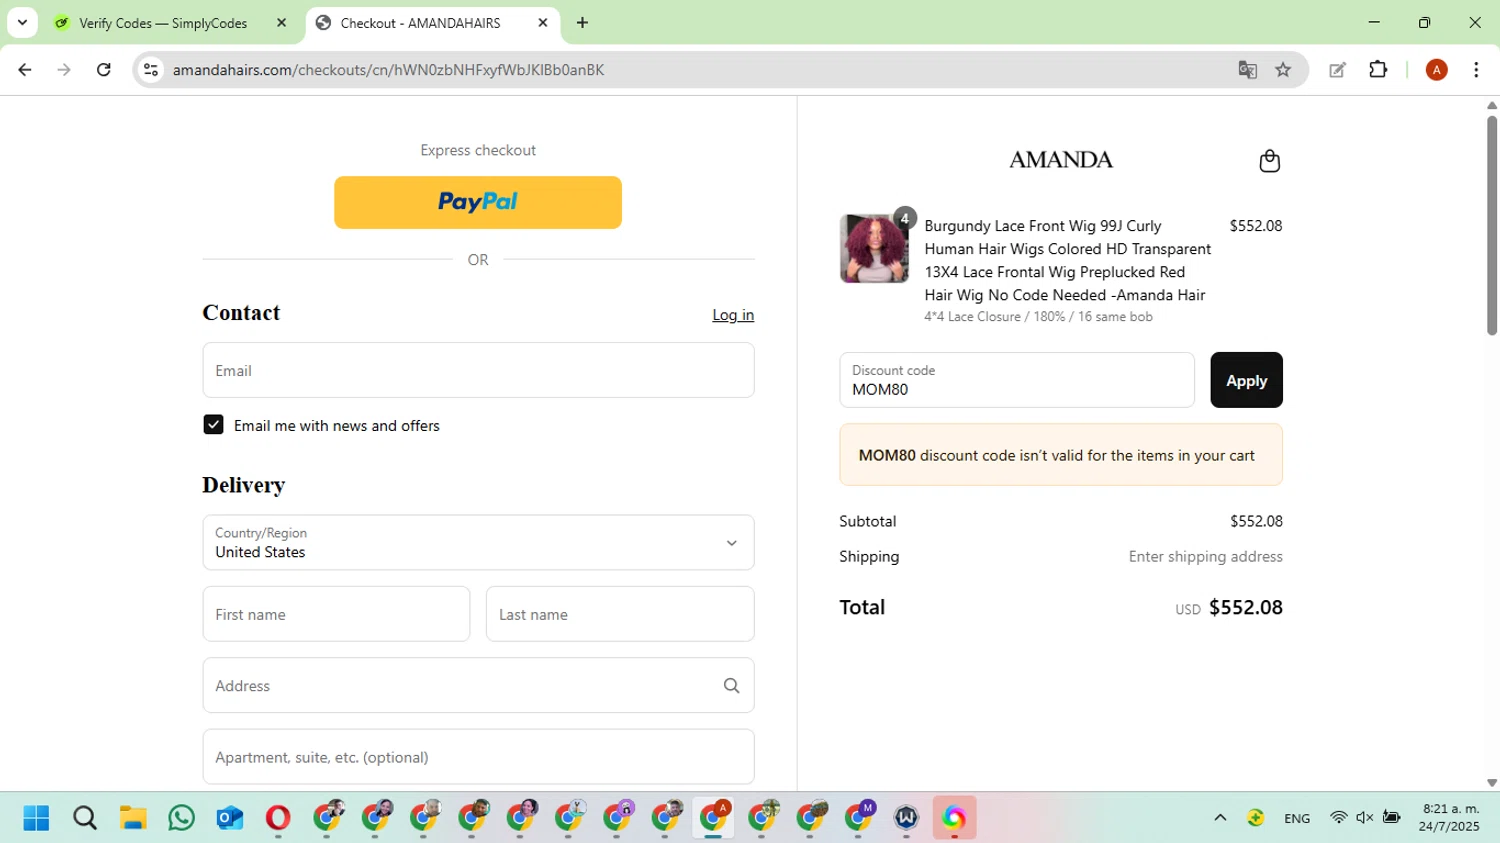Viewport: 1500px width, 843px height.
Task: Go forward to the next page
Action: pyautogui.click(x=64, y=70)
